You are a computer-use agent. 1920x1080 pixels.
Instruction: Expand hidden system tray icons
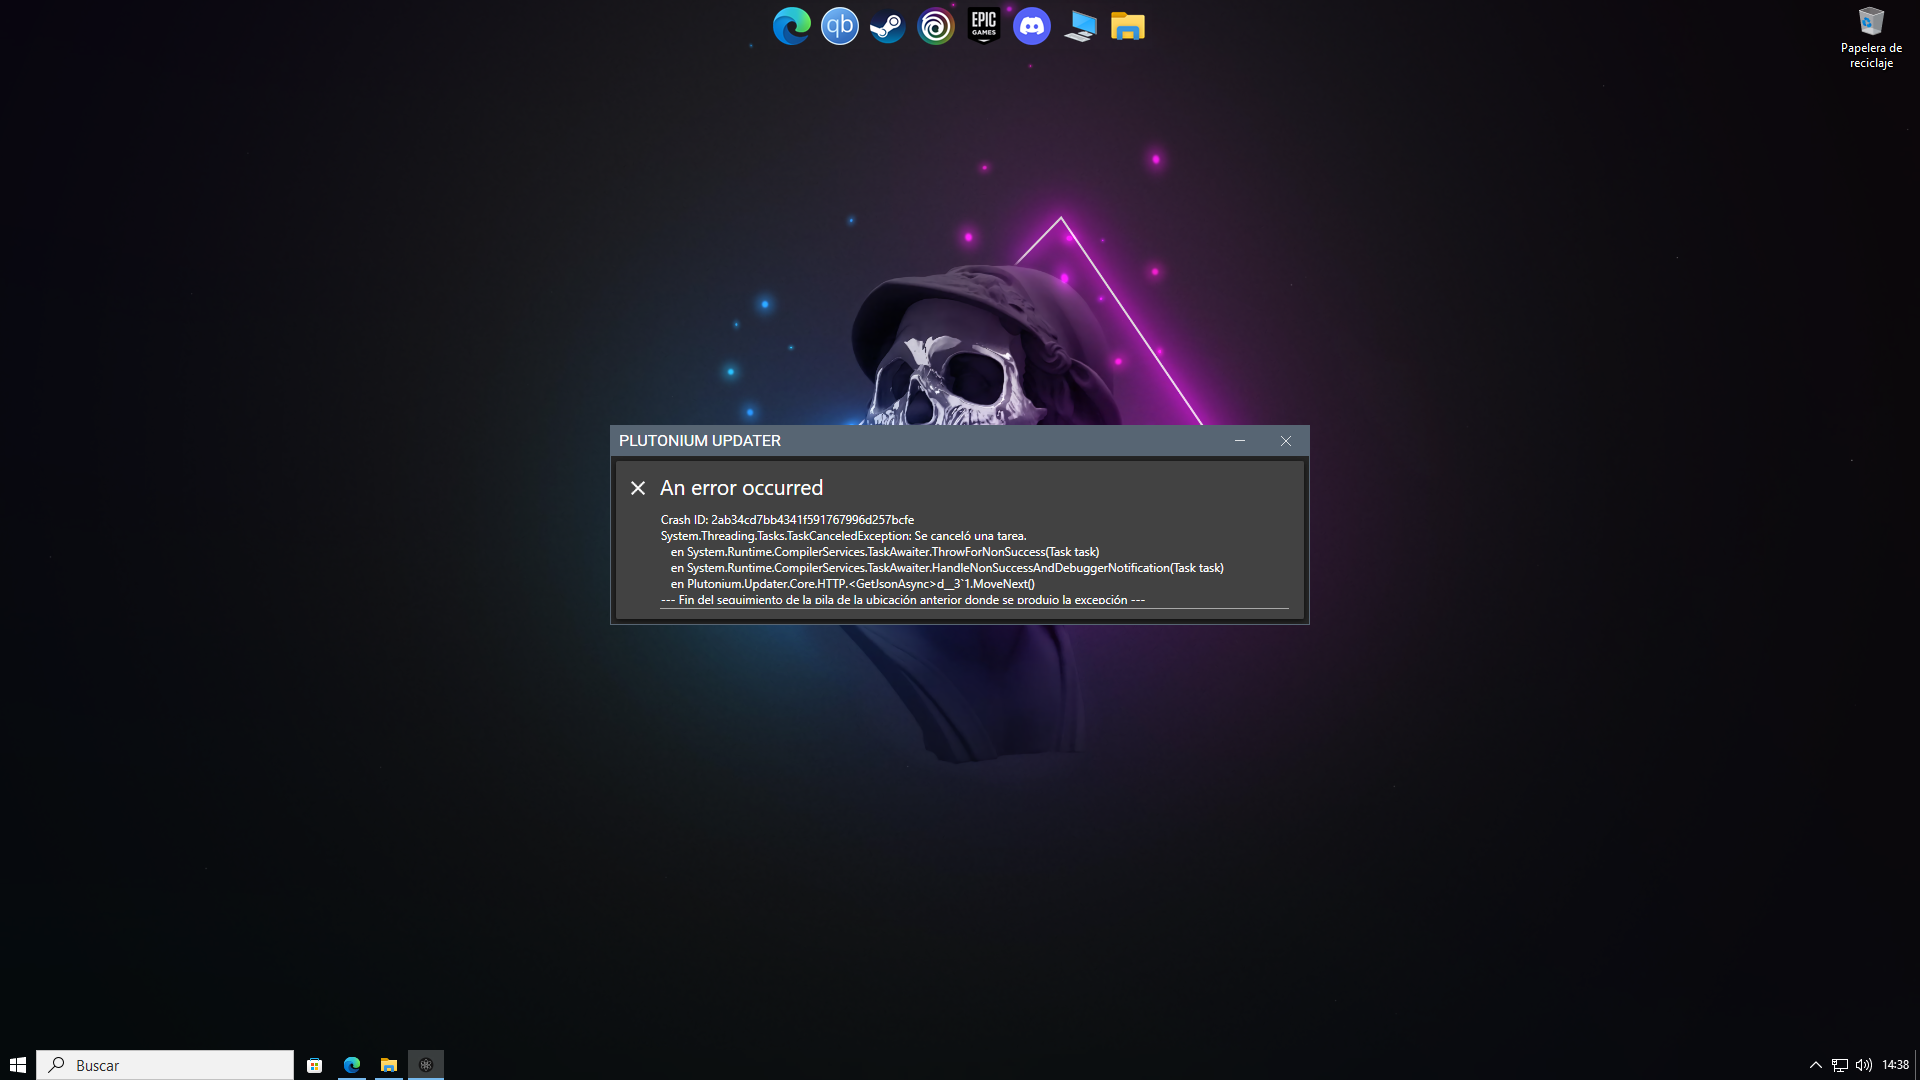point(1816,1065)
